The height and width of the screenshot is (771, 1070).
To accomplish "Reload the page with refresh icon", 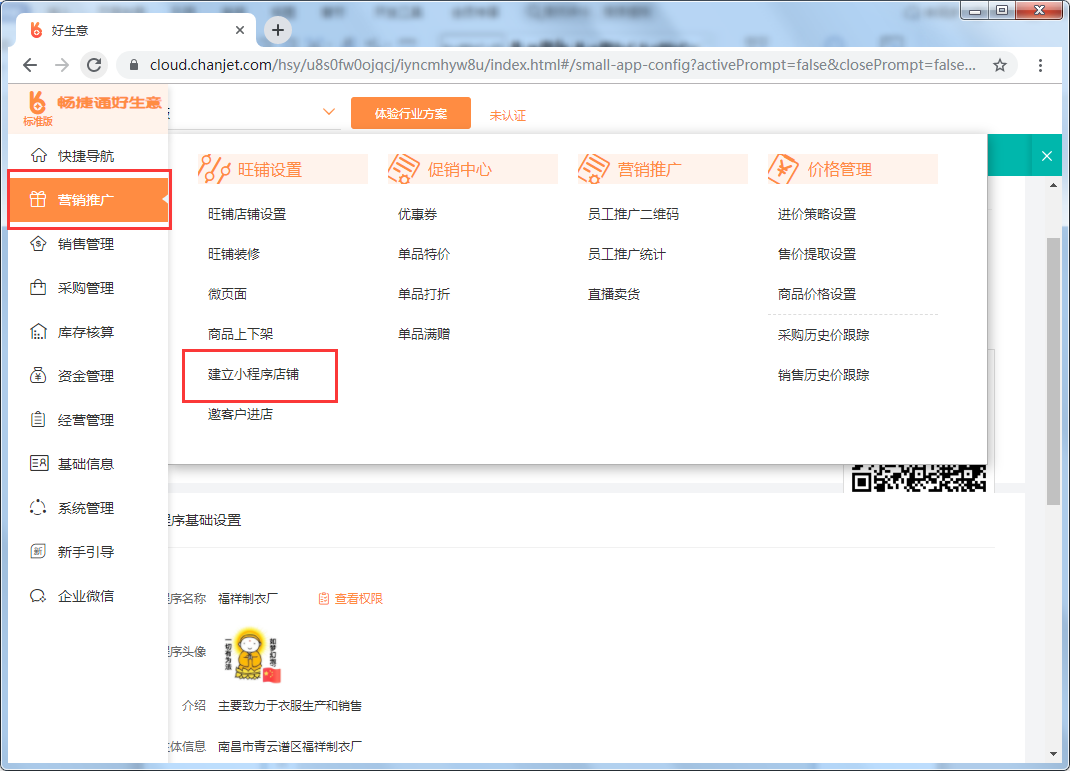I will point(94,65).
